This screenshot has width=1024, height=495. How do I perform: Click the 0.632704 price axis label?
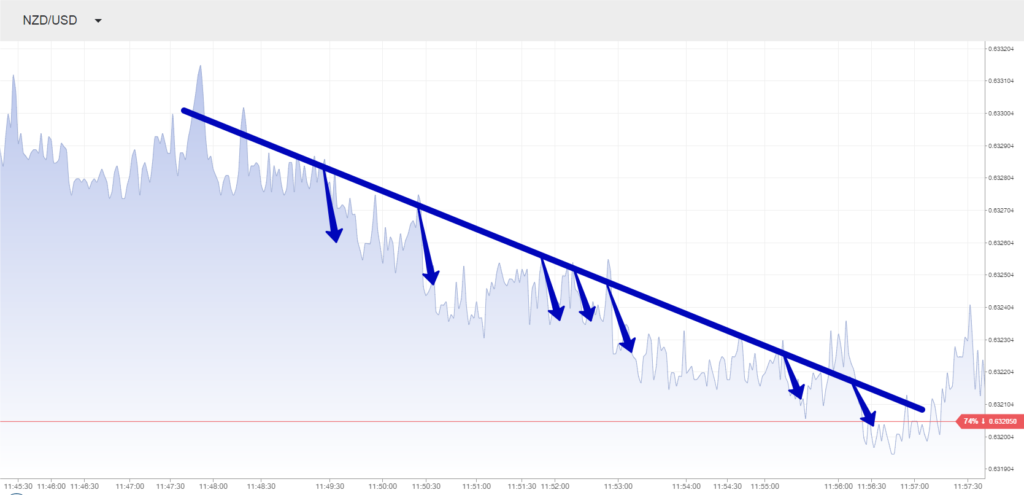tap(1001, 210)
